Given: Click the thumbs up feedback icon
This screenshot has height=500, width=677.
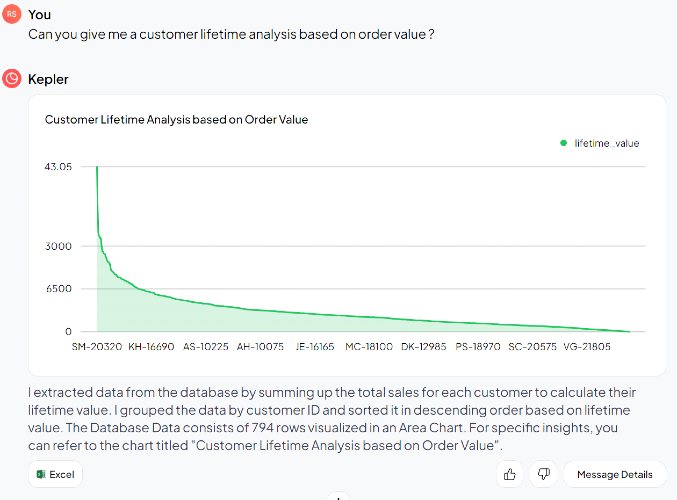Looking at the screenshot, I should point(509,474).
